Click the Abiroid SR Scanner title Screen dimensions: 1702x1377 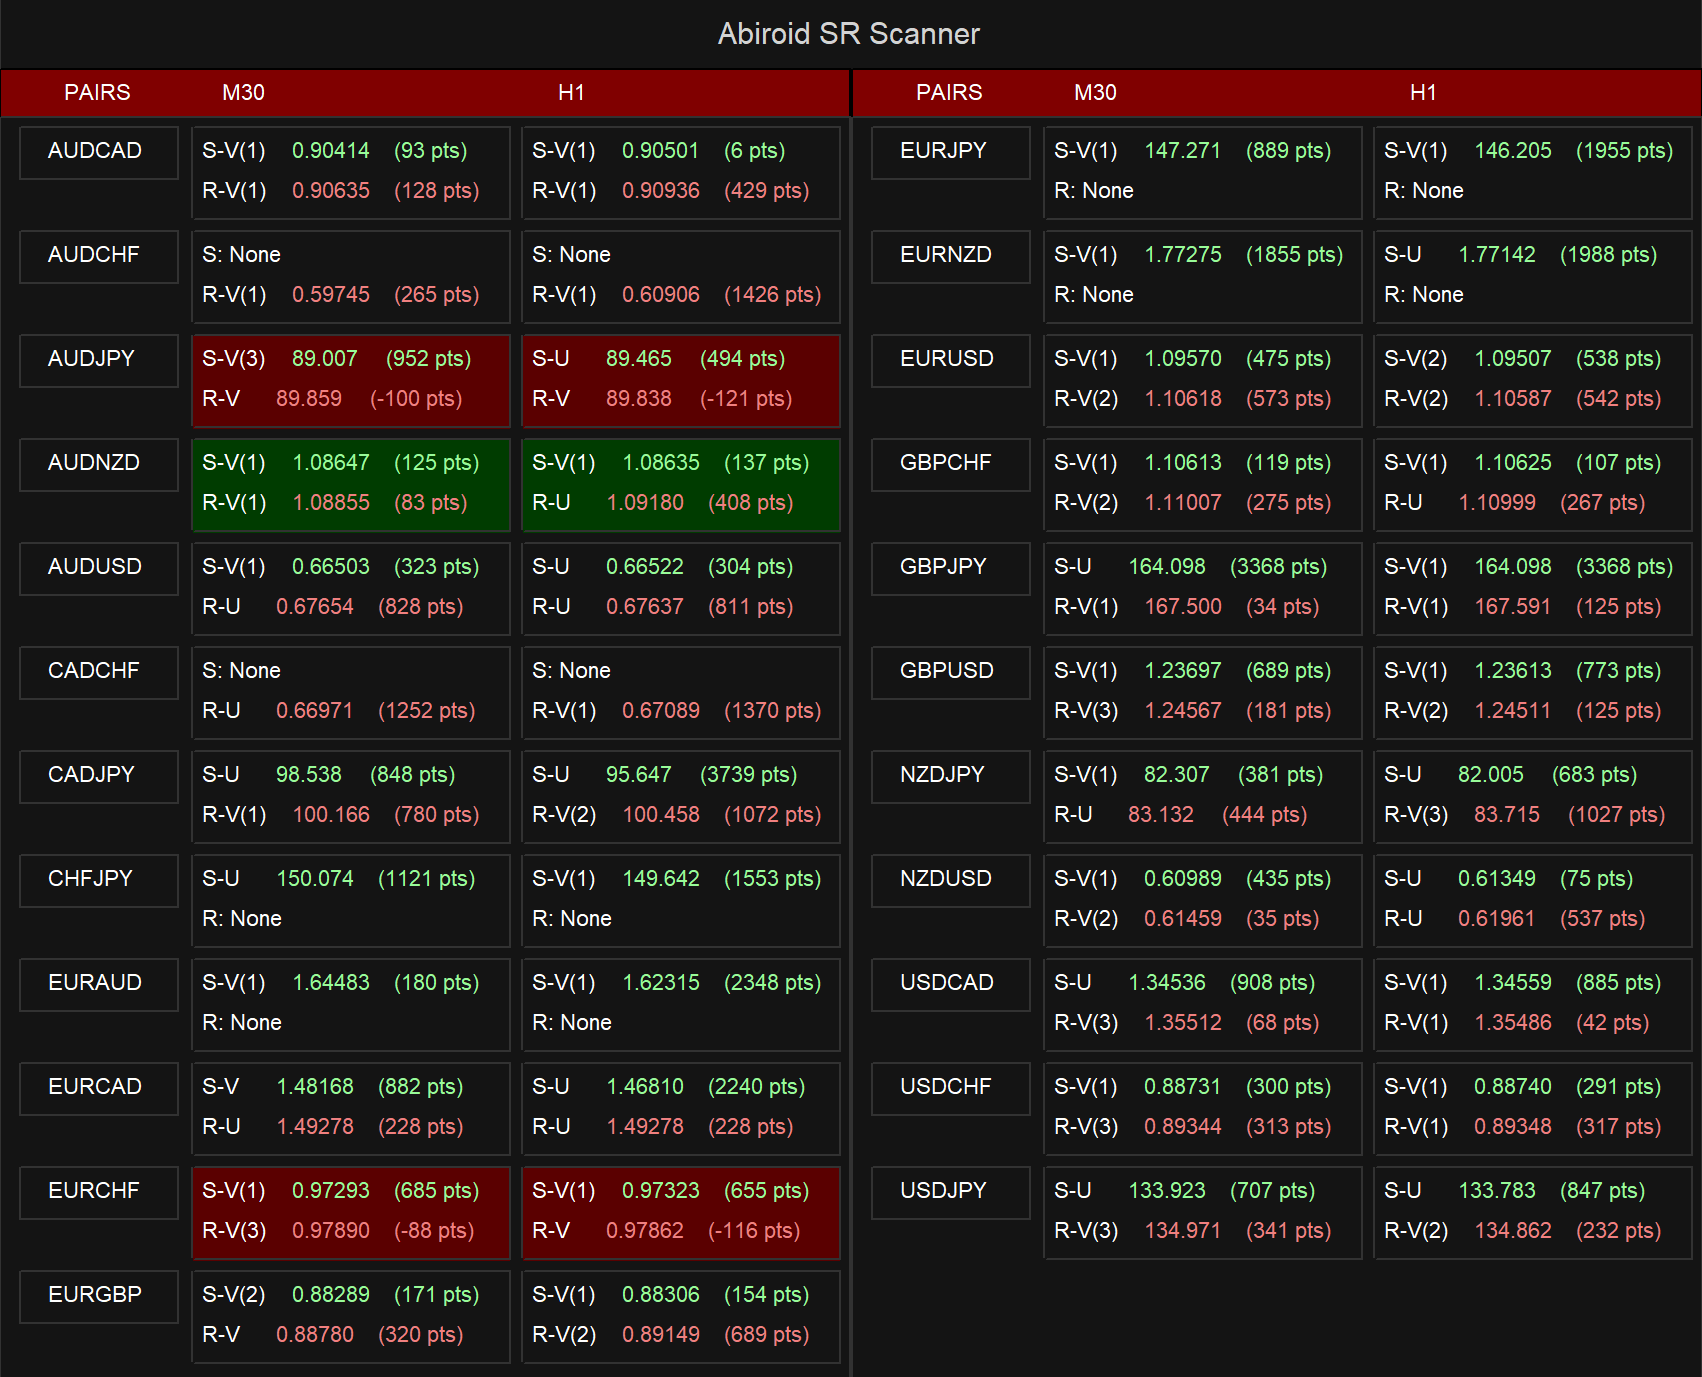tap(849, 34)
